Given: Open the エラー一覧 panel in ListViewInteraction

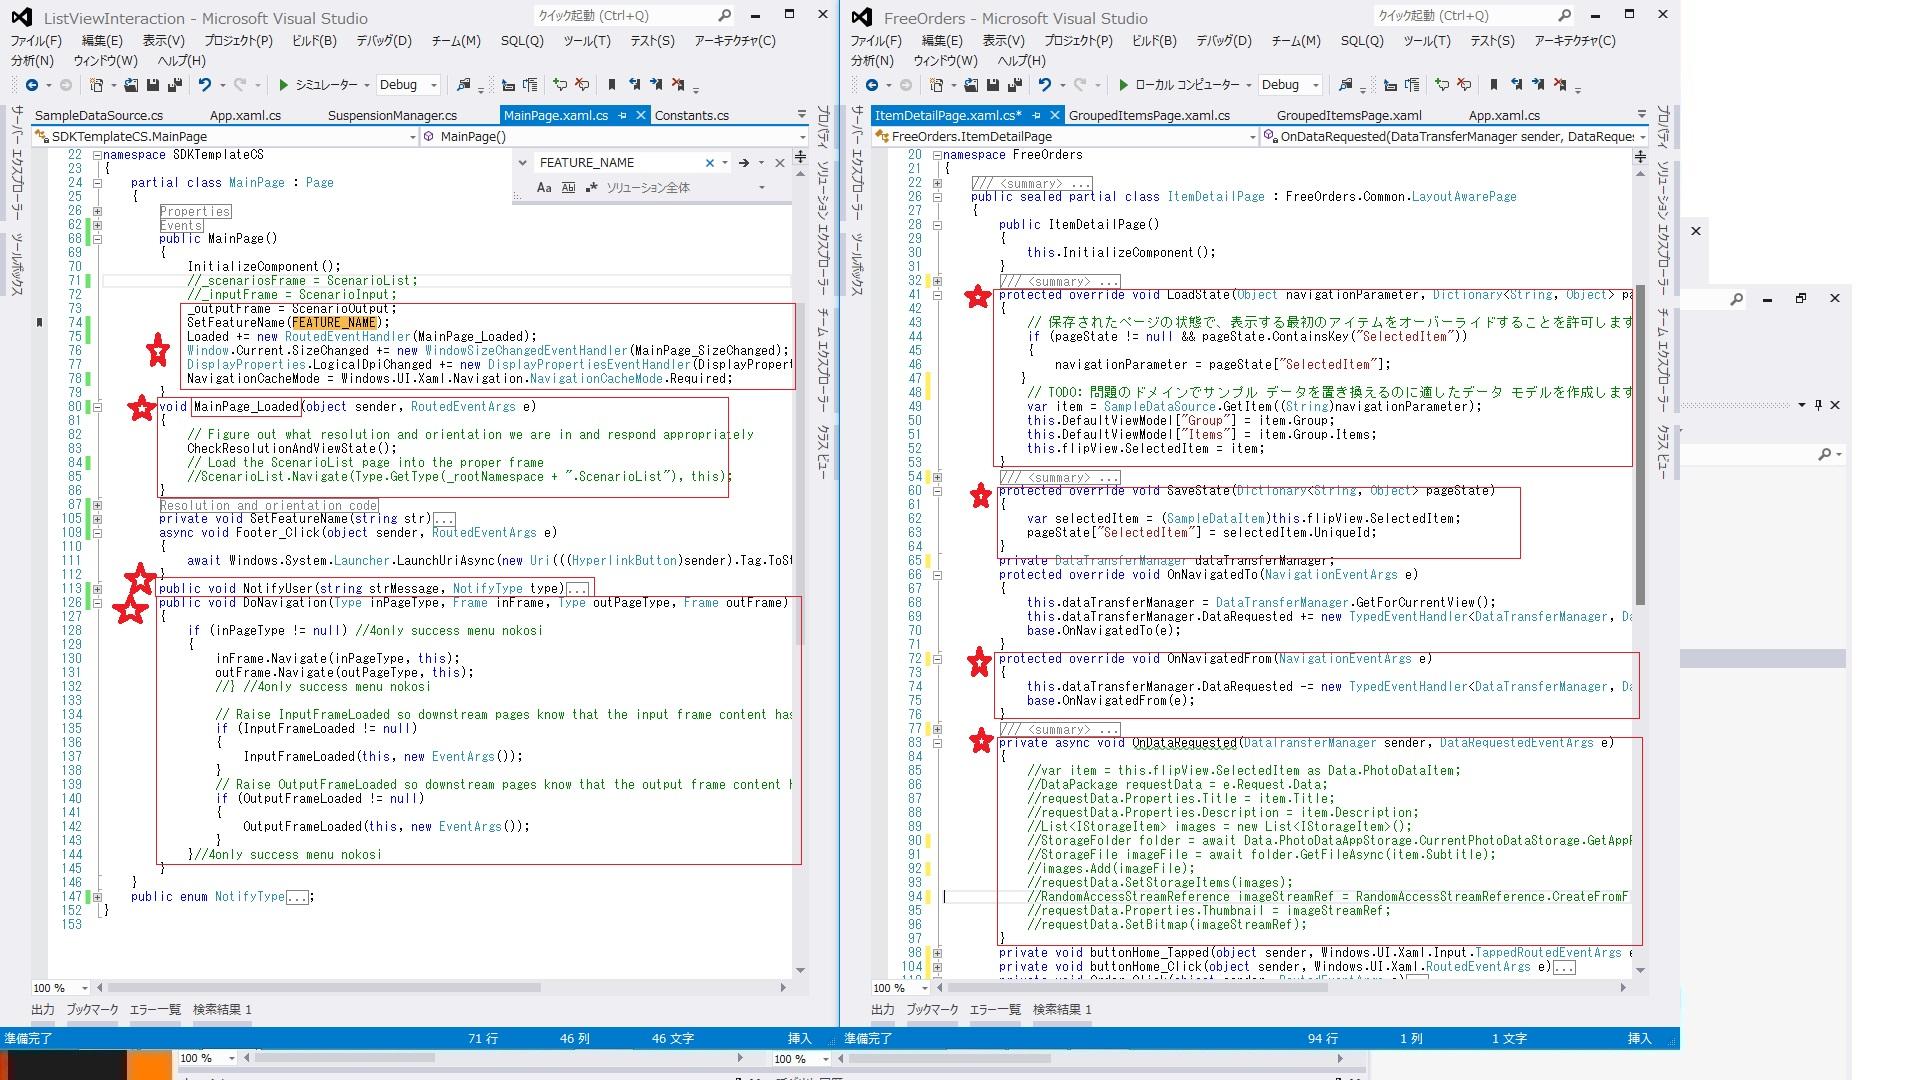Looking at the screenshot, I should coord(155,1010).
